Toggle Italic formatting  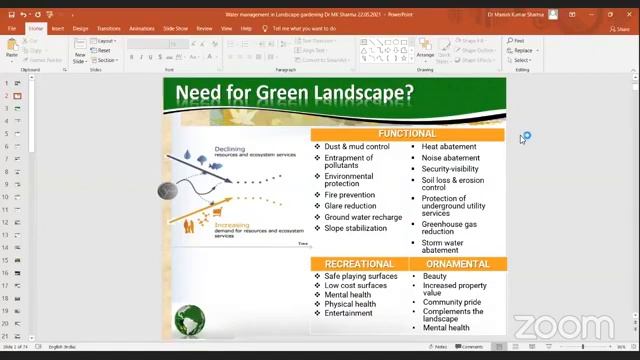coord(141,58)
